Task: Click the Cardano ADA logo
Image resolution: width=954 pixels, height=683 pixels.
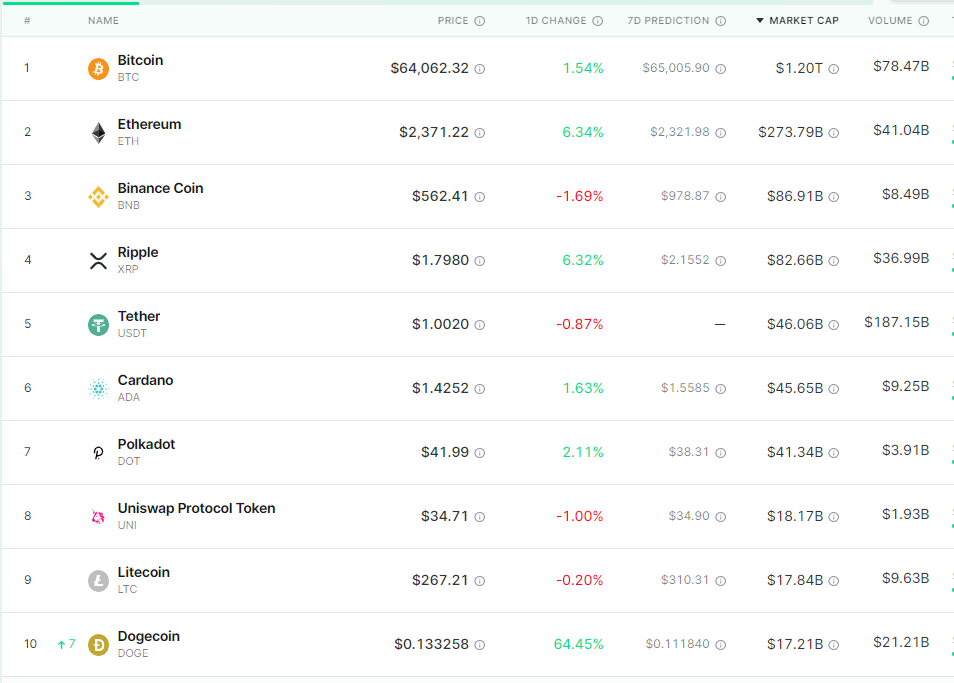Action: [x=98, y=389]
